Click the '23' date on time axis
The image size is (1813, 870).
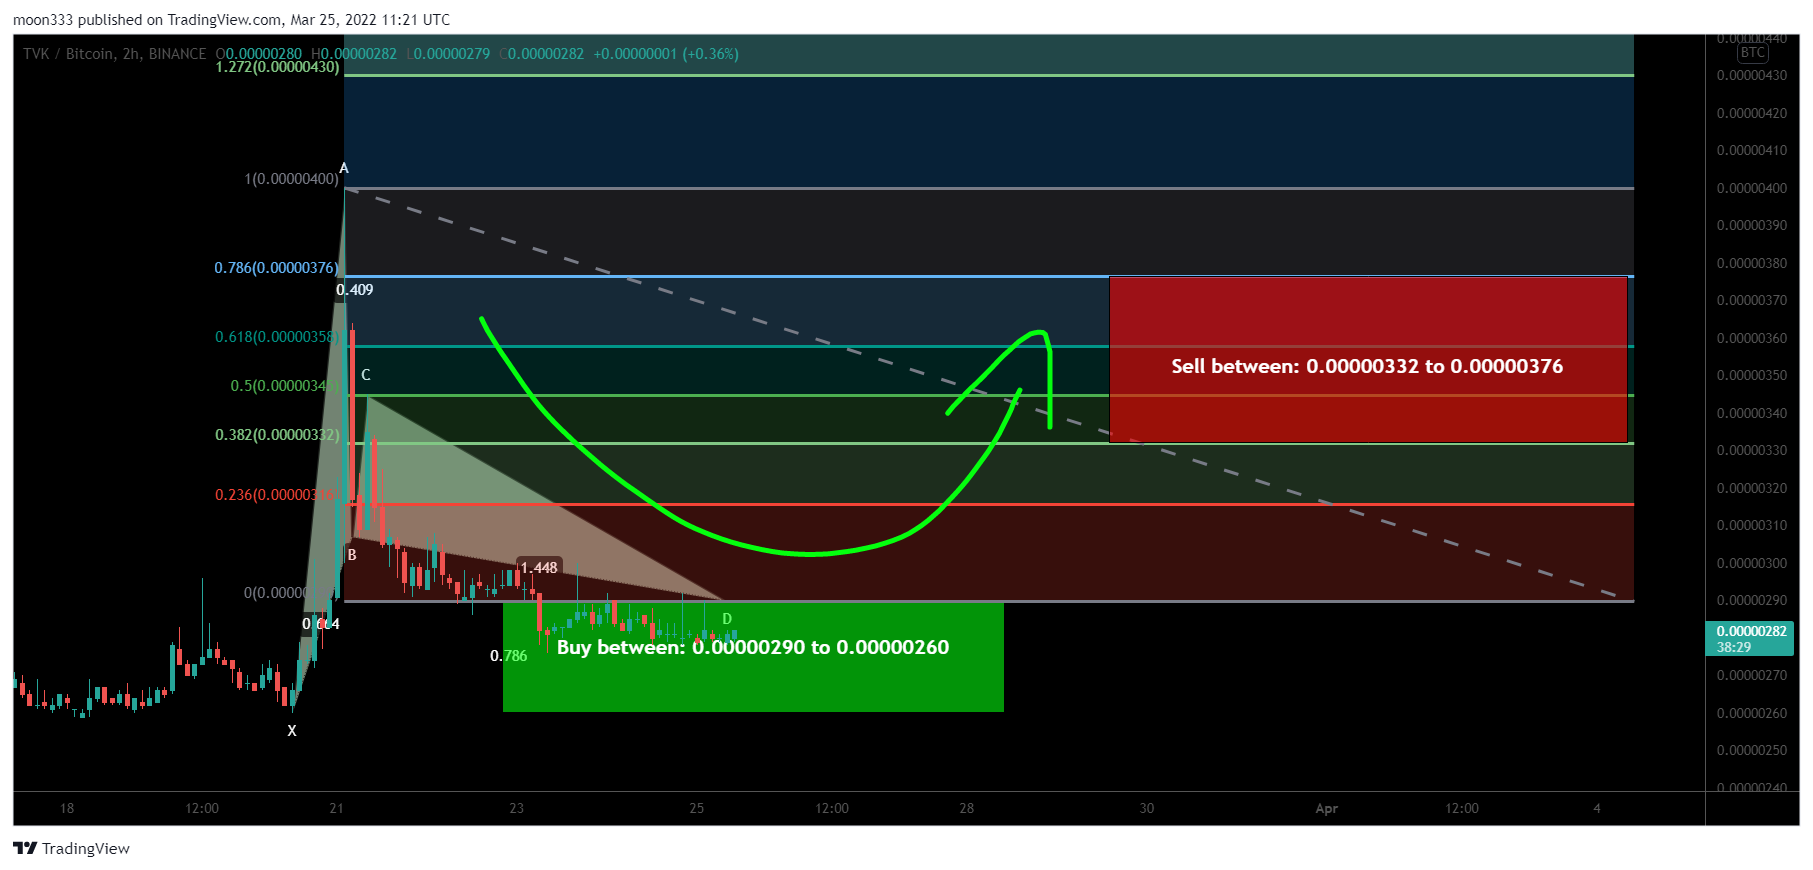516,808
